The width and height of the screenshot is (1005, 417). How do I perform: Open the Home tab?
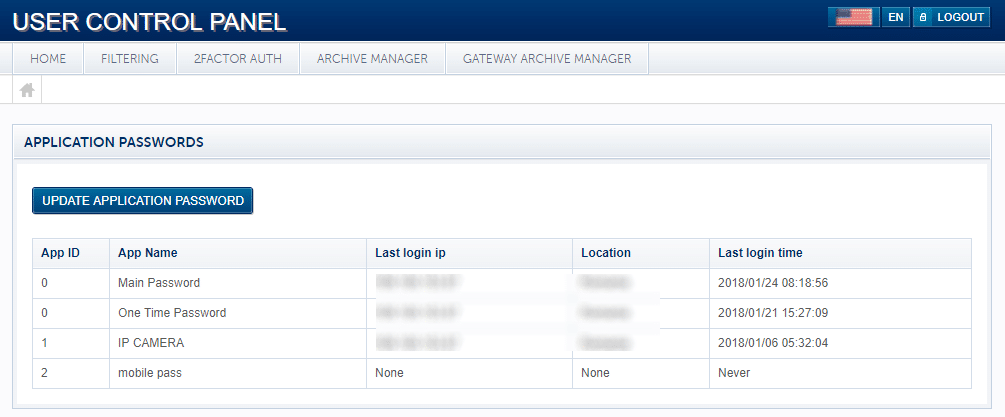tap(48, 59)
